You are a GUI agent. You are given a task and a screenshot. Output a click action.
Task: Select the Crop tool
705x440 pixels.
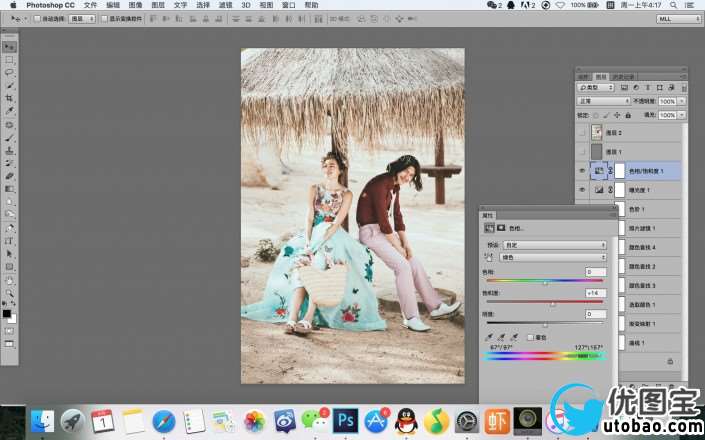[9, 98]
